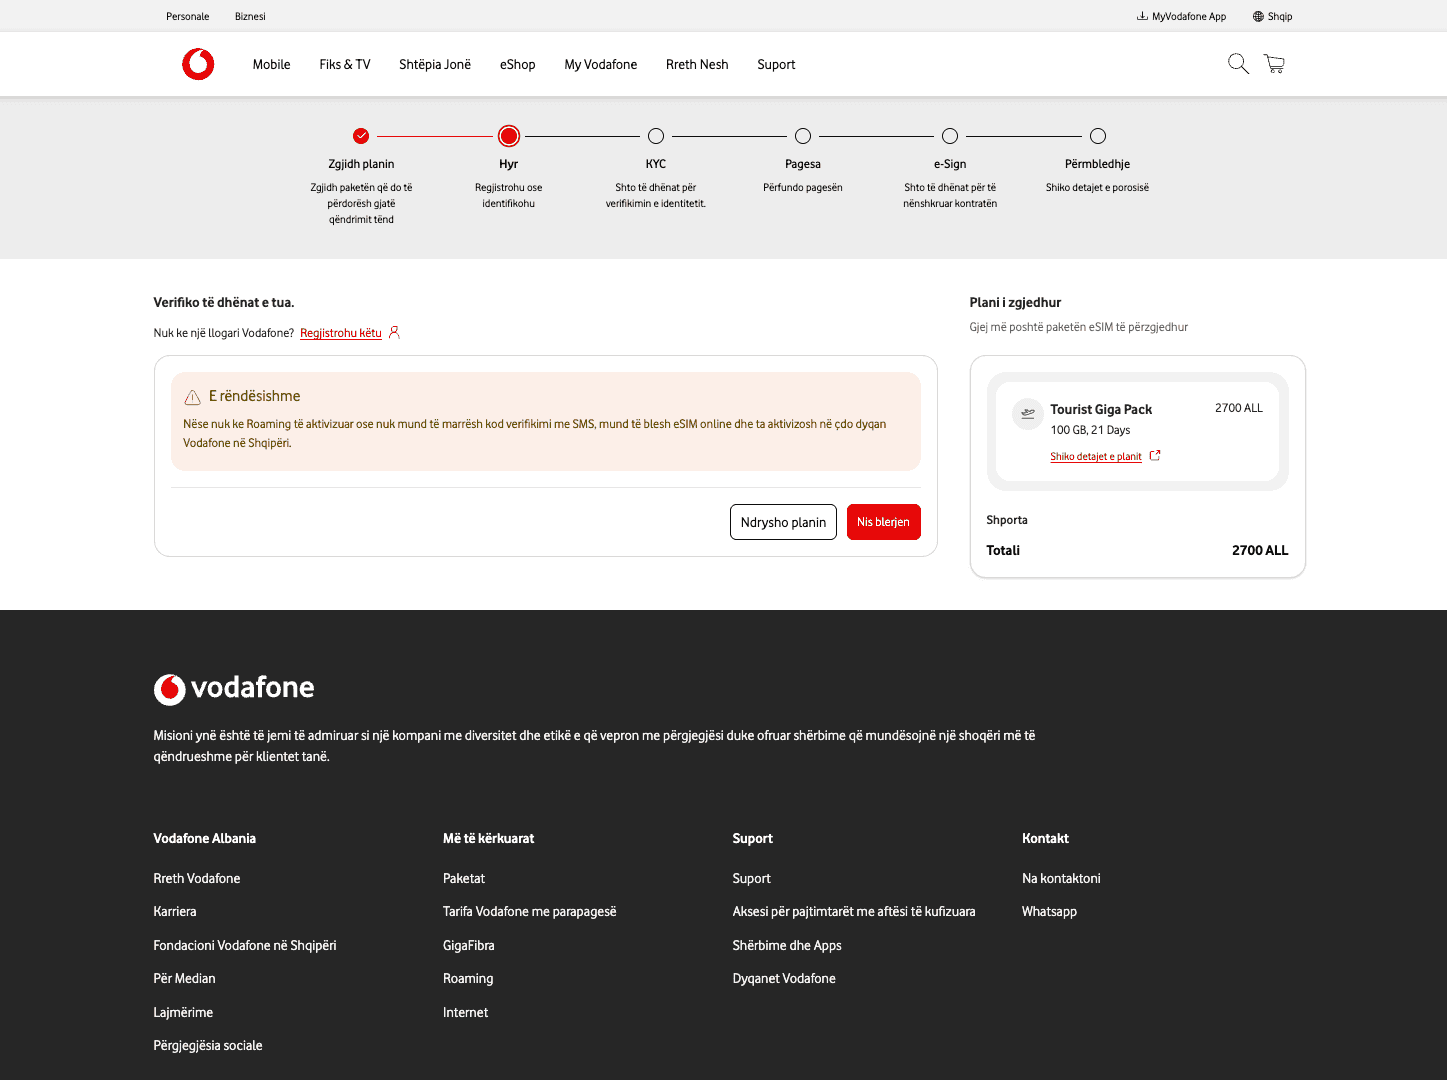This screenshot has width=1447, height=1080.
Task: Click the Tourist Giga Pack plan title
Action: coord(1101,409)
